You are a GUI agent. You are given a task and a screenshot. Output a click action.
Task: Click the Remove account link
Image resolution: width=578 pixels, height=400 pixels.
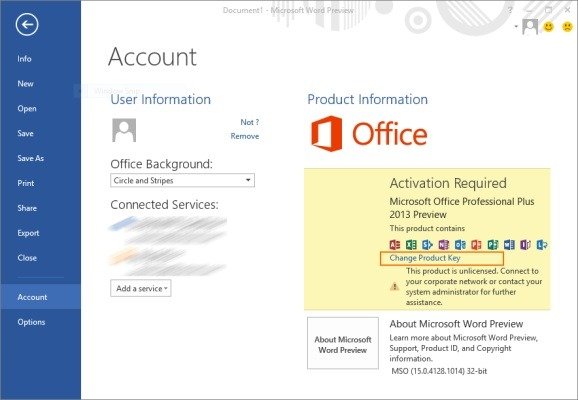click(245, 136)
